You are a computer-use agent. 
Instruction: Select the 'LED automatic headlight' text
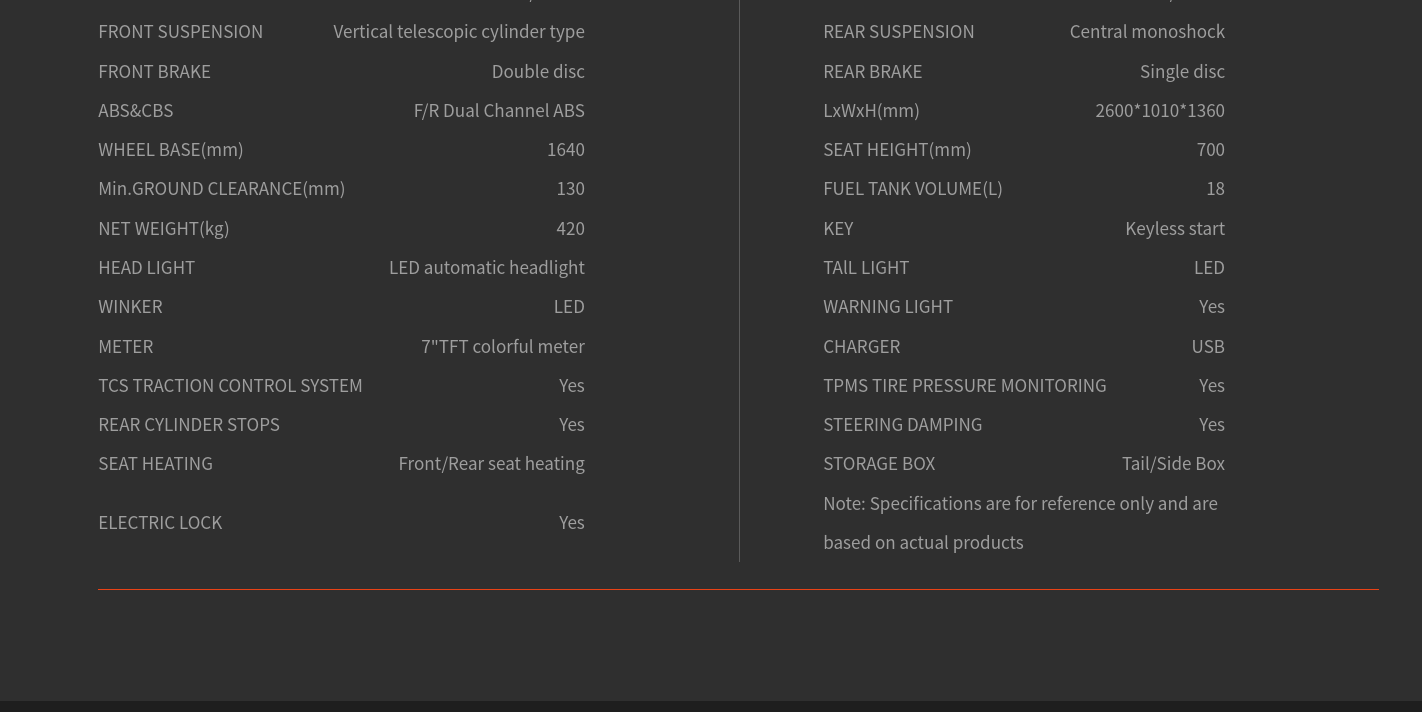coord(486,268)
